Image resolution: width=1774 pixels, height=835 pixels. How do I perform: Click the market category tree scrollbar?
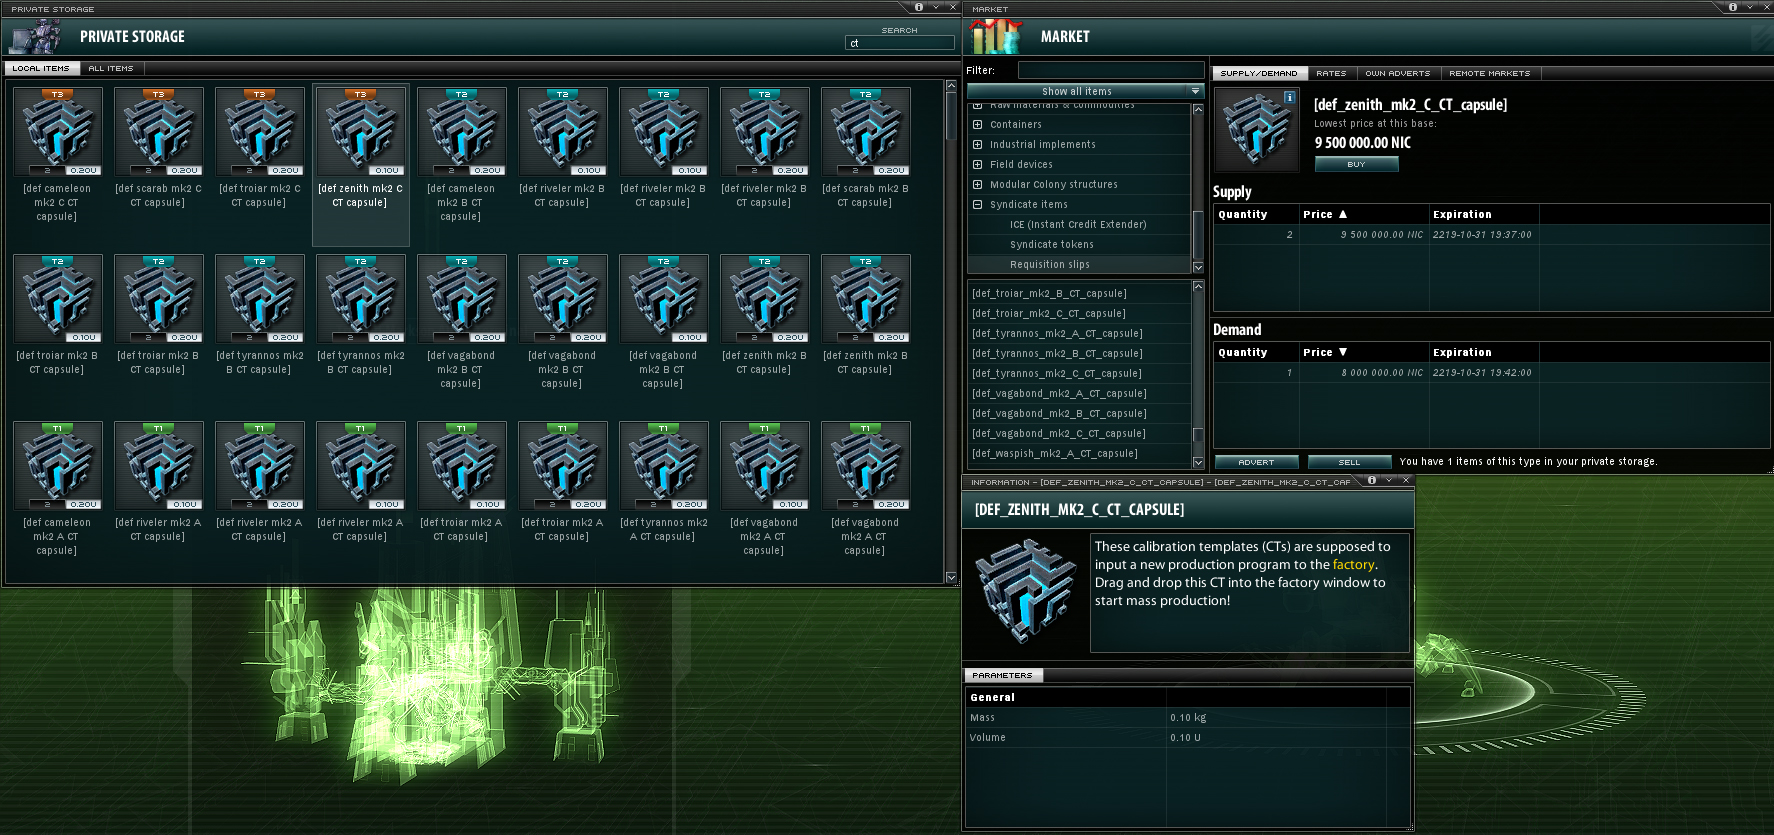point(1198,235)
